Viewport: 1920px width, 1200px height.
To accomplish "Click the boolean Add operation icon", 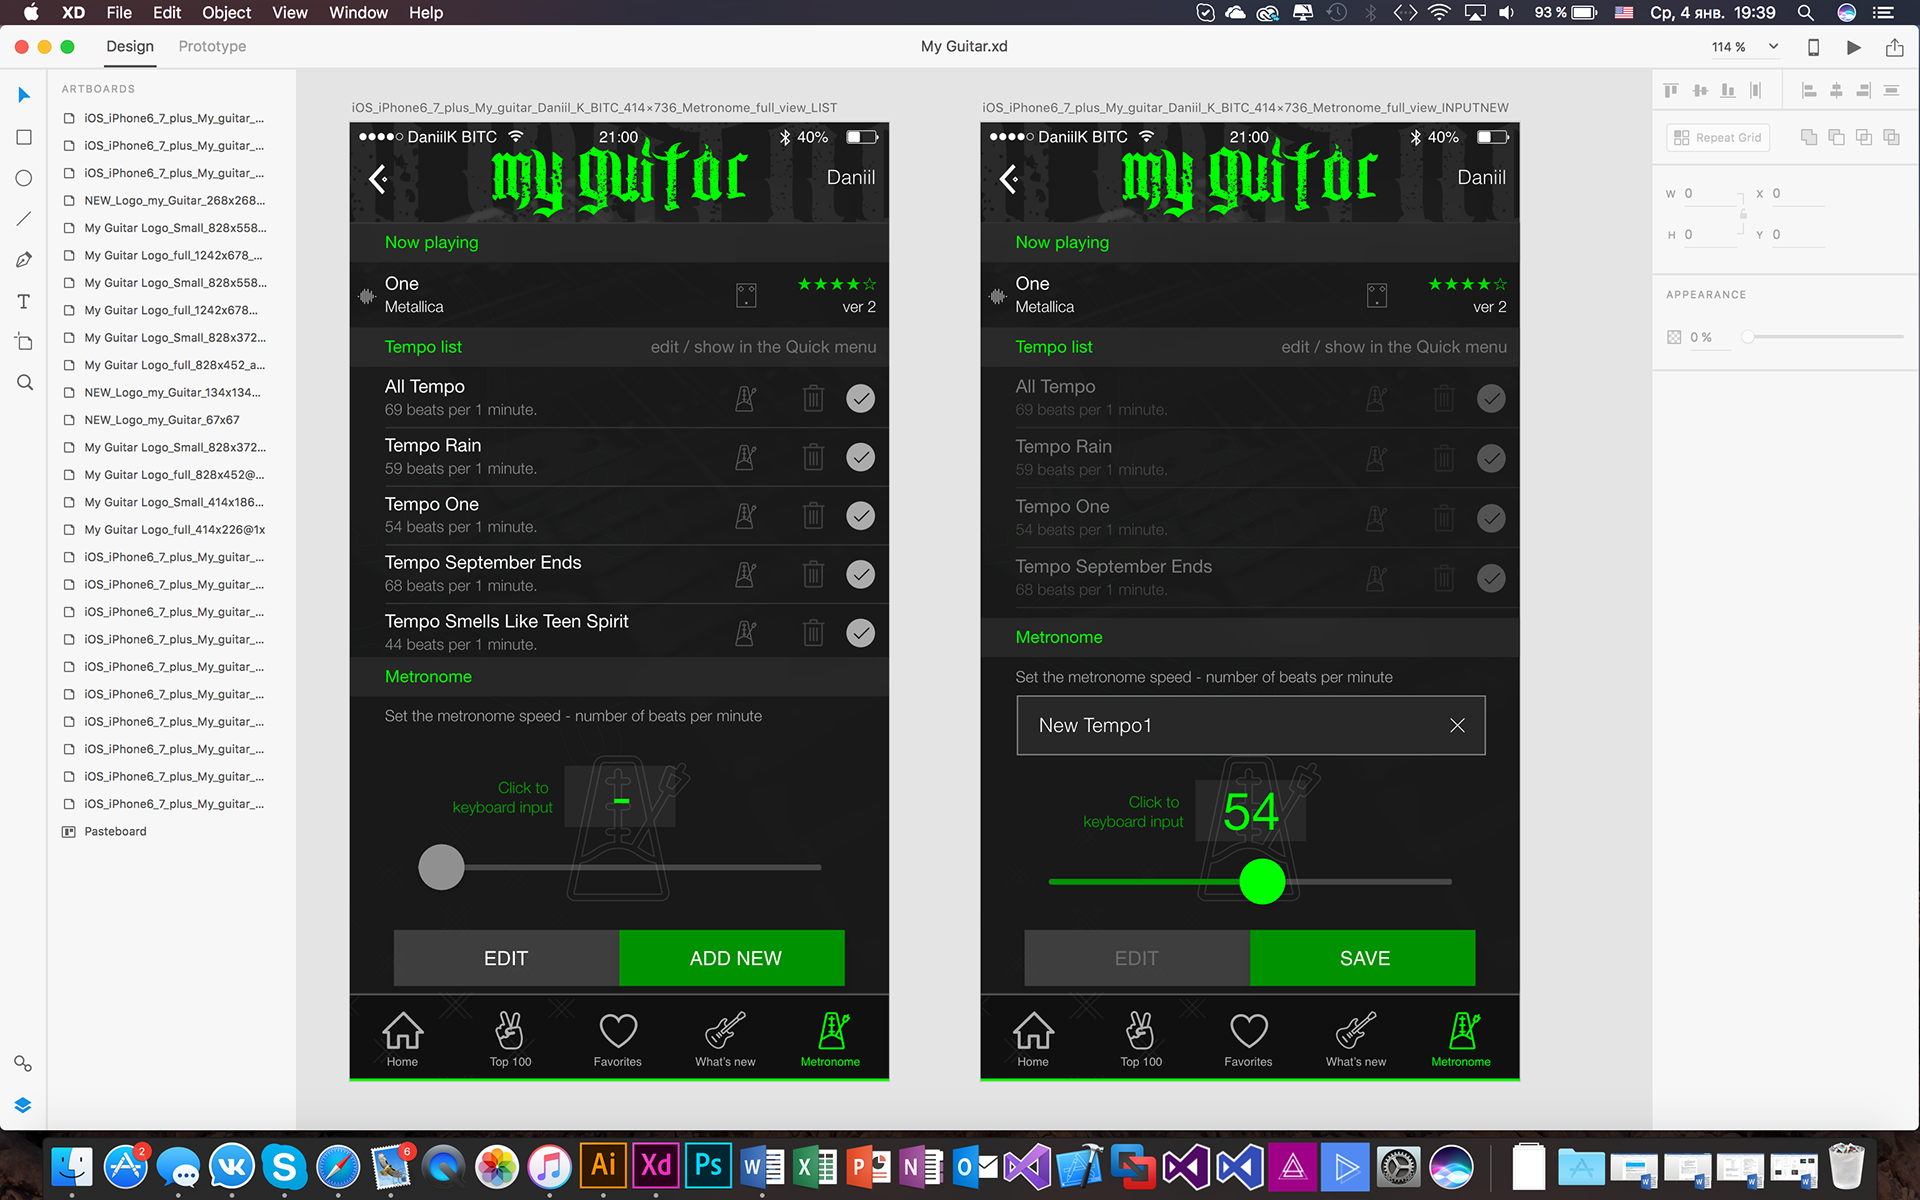I will click(1808, 137).
